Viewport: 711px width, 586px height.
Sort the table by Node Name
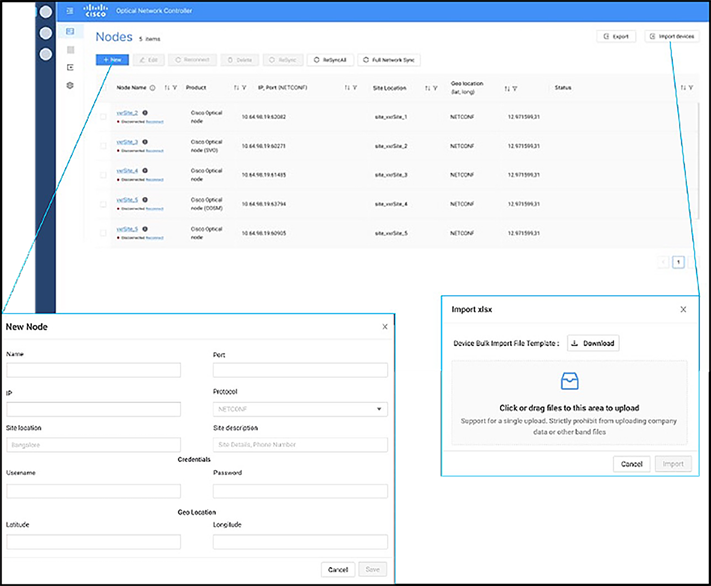167,88
